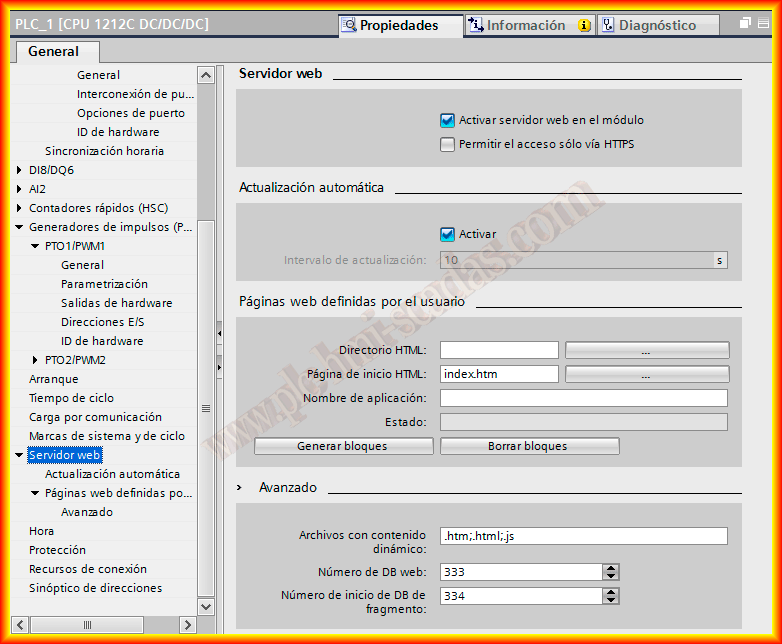
Task: Toggle the Activar automatic update checkbox
Action: (448, 234)
